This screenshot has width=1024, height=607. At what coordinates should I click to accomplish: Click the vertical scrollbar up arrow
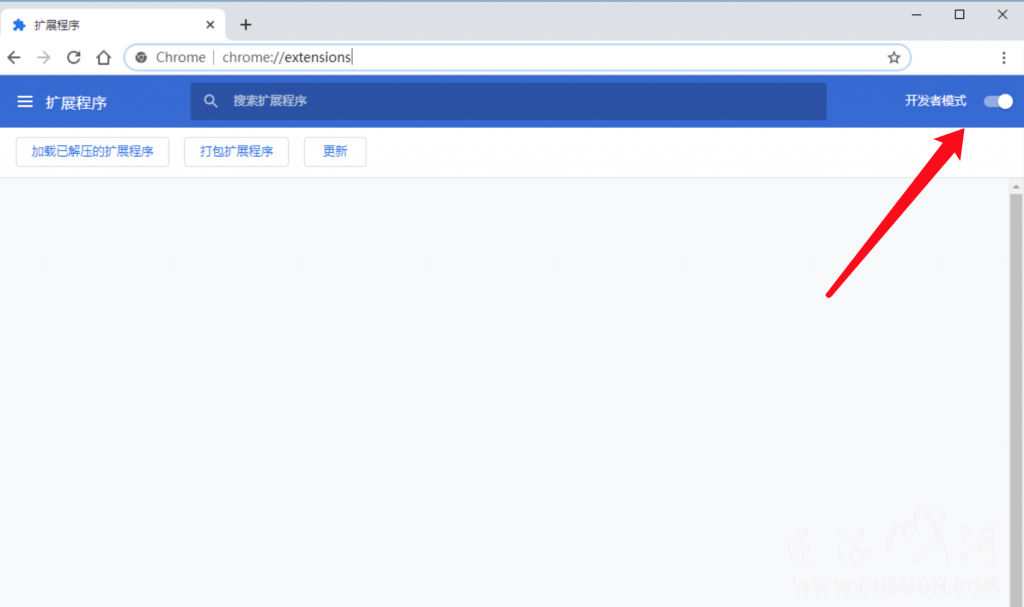1016,187
